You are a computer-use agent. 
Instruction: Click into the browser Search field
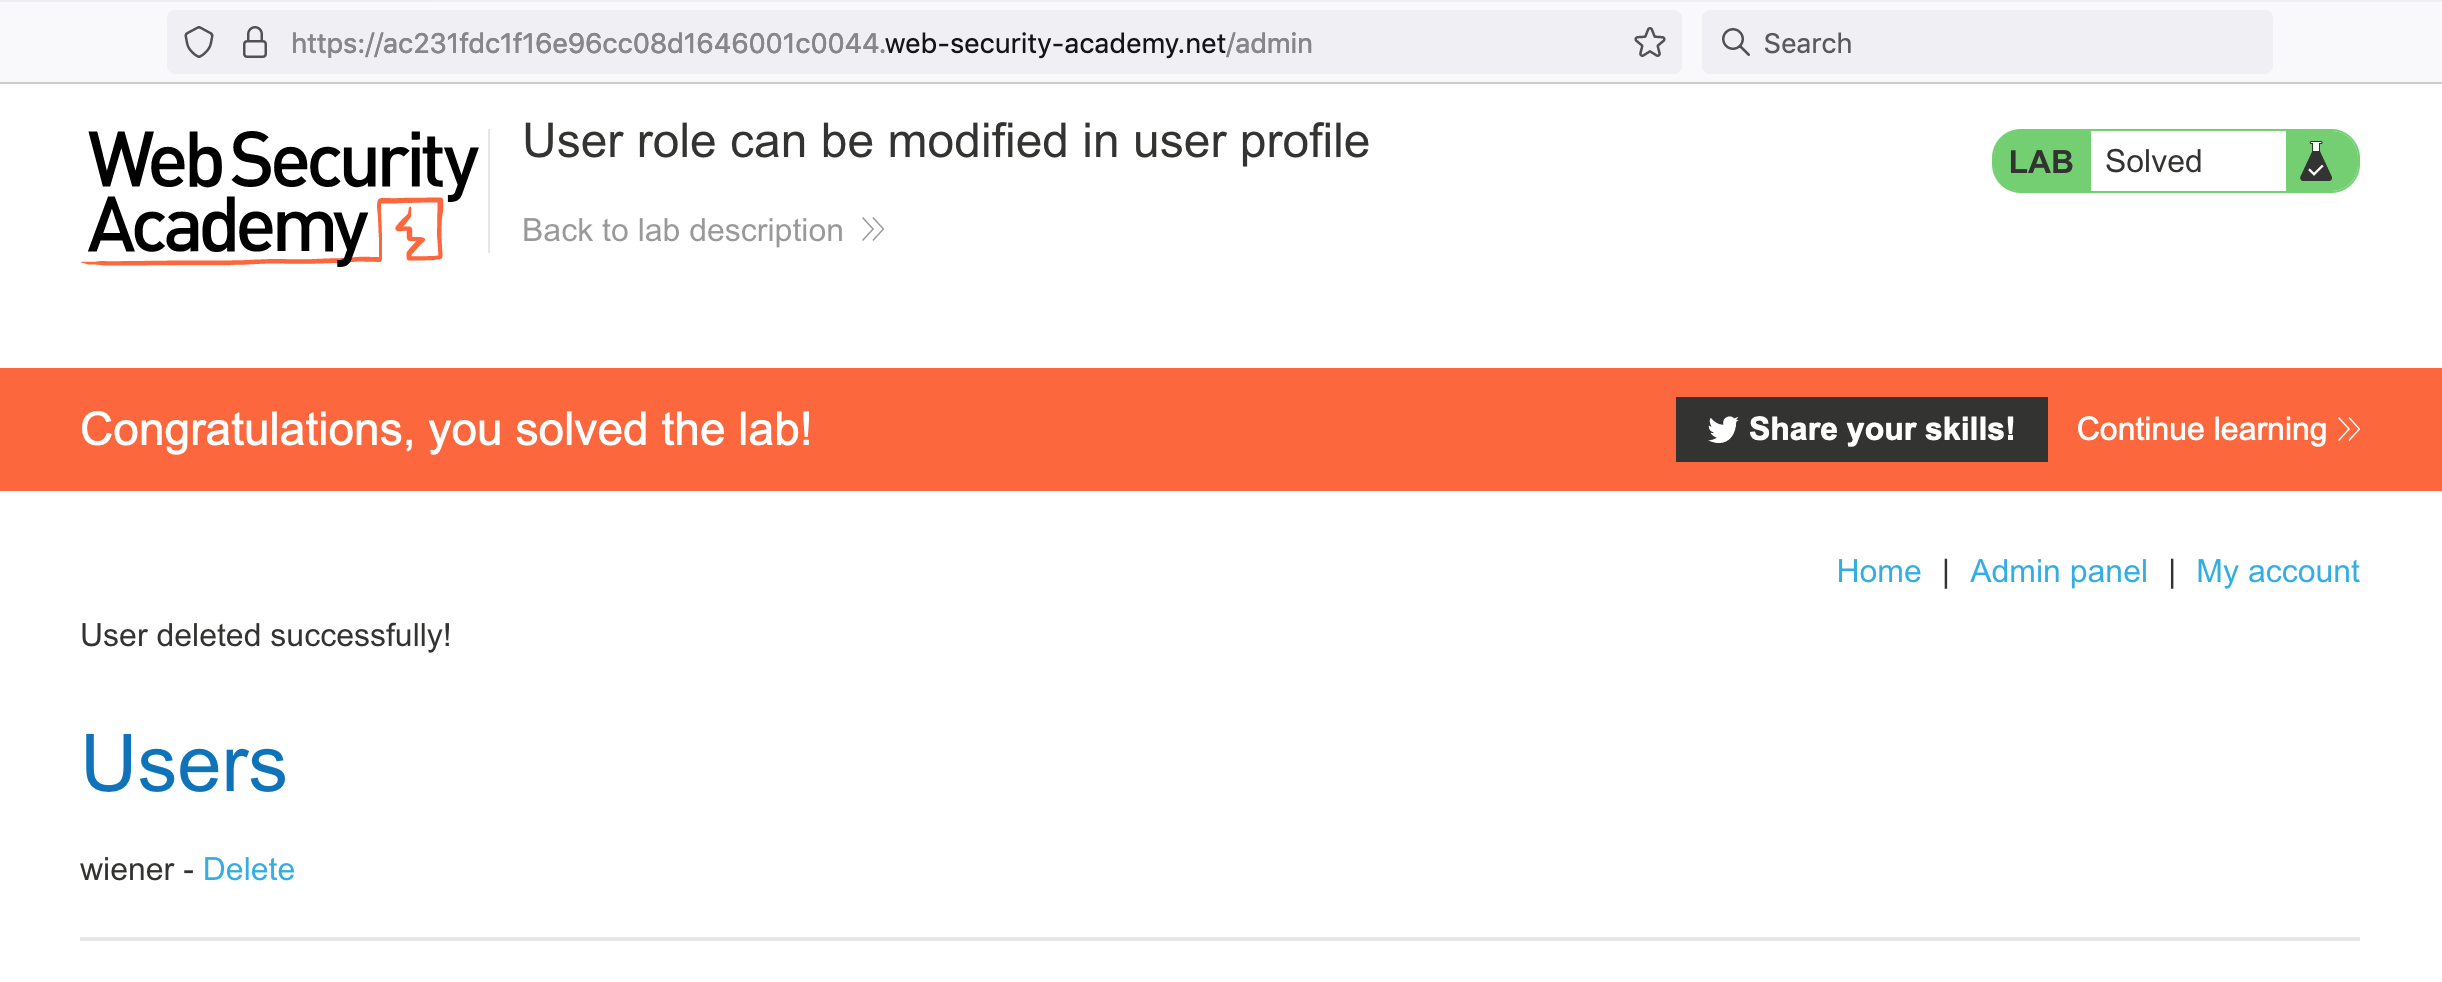[2000, 43]
